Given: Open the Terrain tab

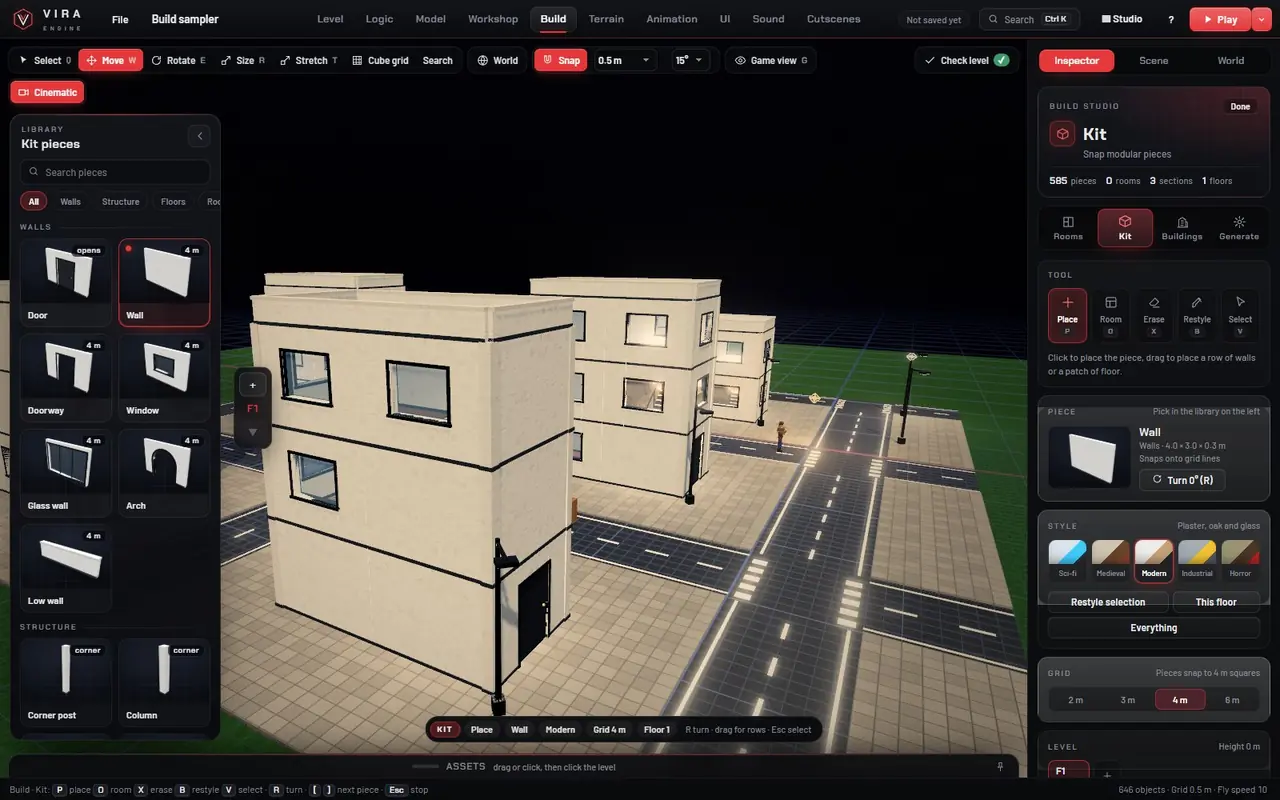Looking at the screenshot, I should tap(606, 19).
